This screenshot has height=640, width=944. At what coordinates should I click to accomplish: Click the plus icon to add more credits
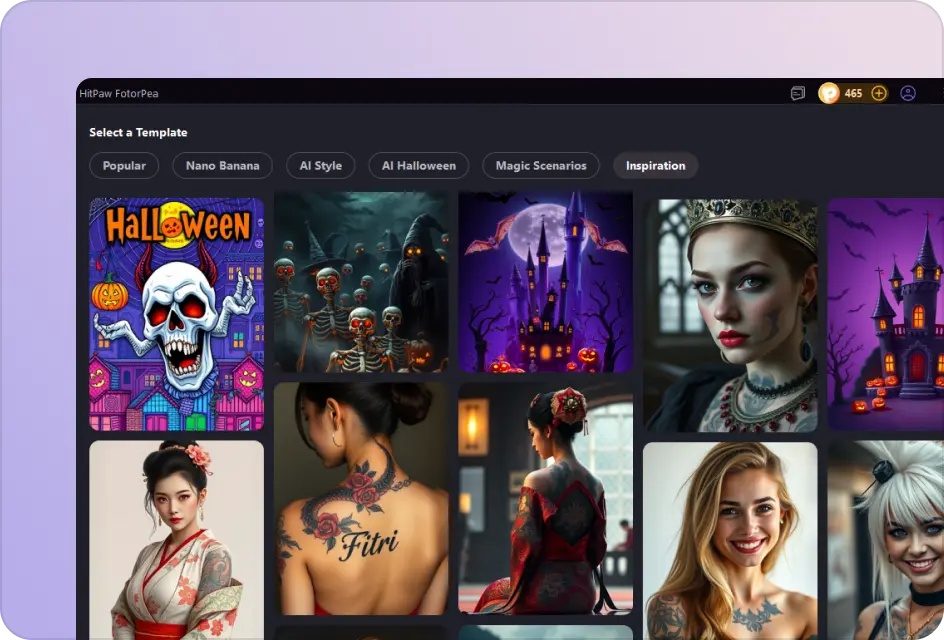point(878,93)
